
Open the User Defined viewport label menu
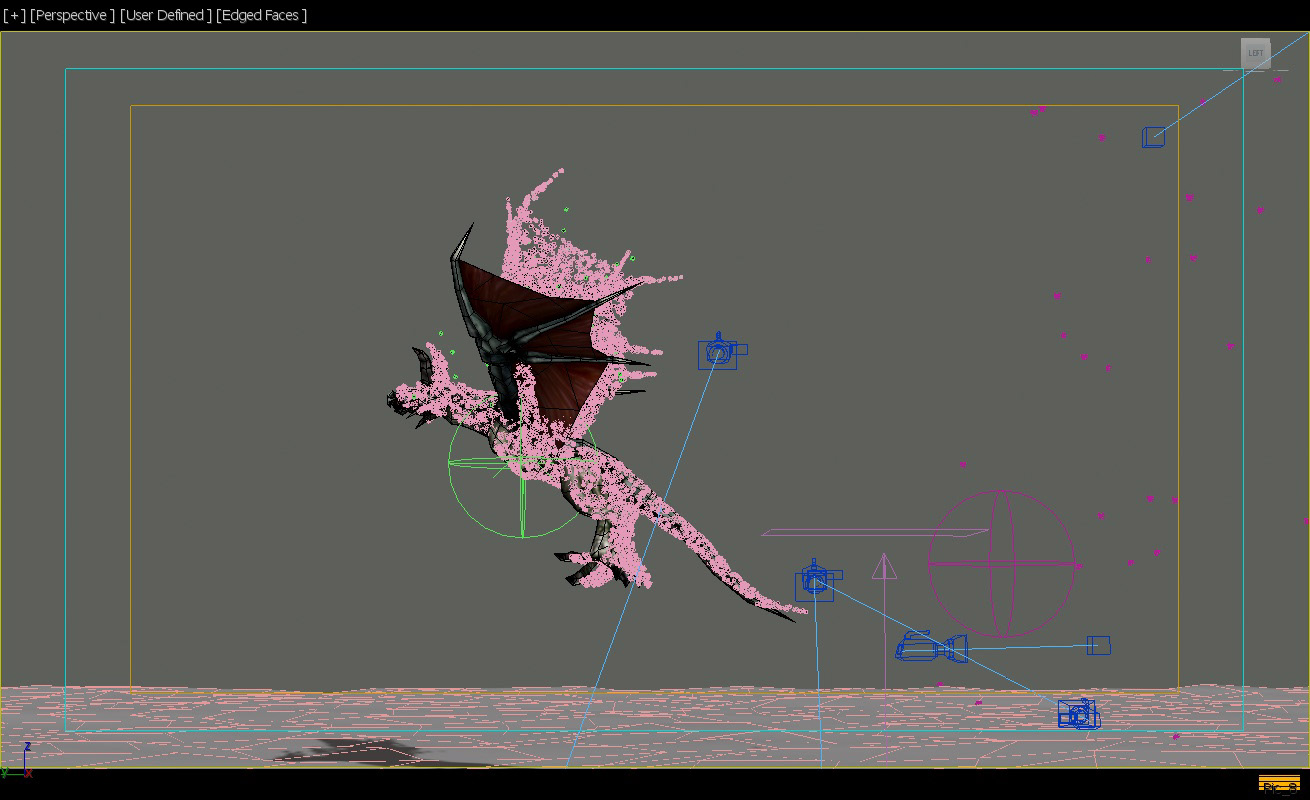click(166, 15)
